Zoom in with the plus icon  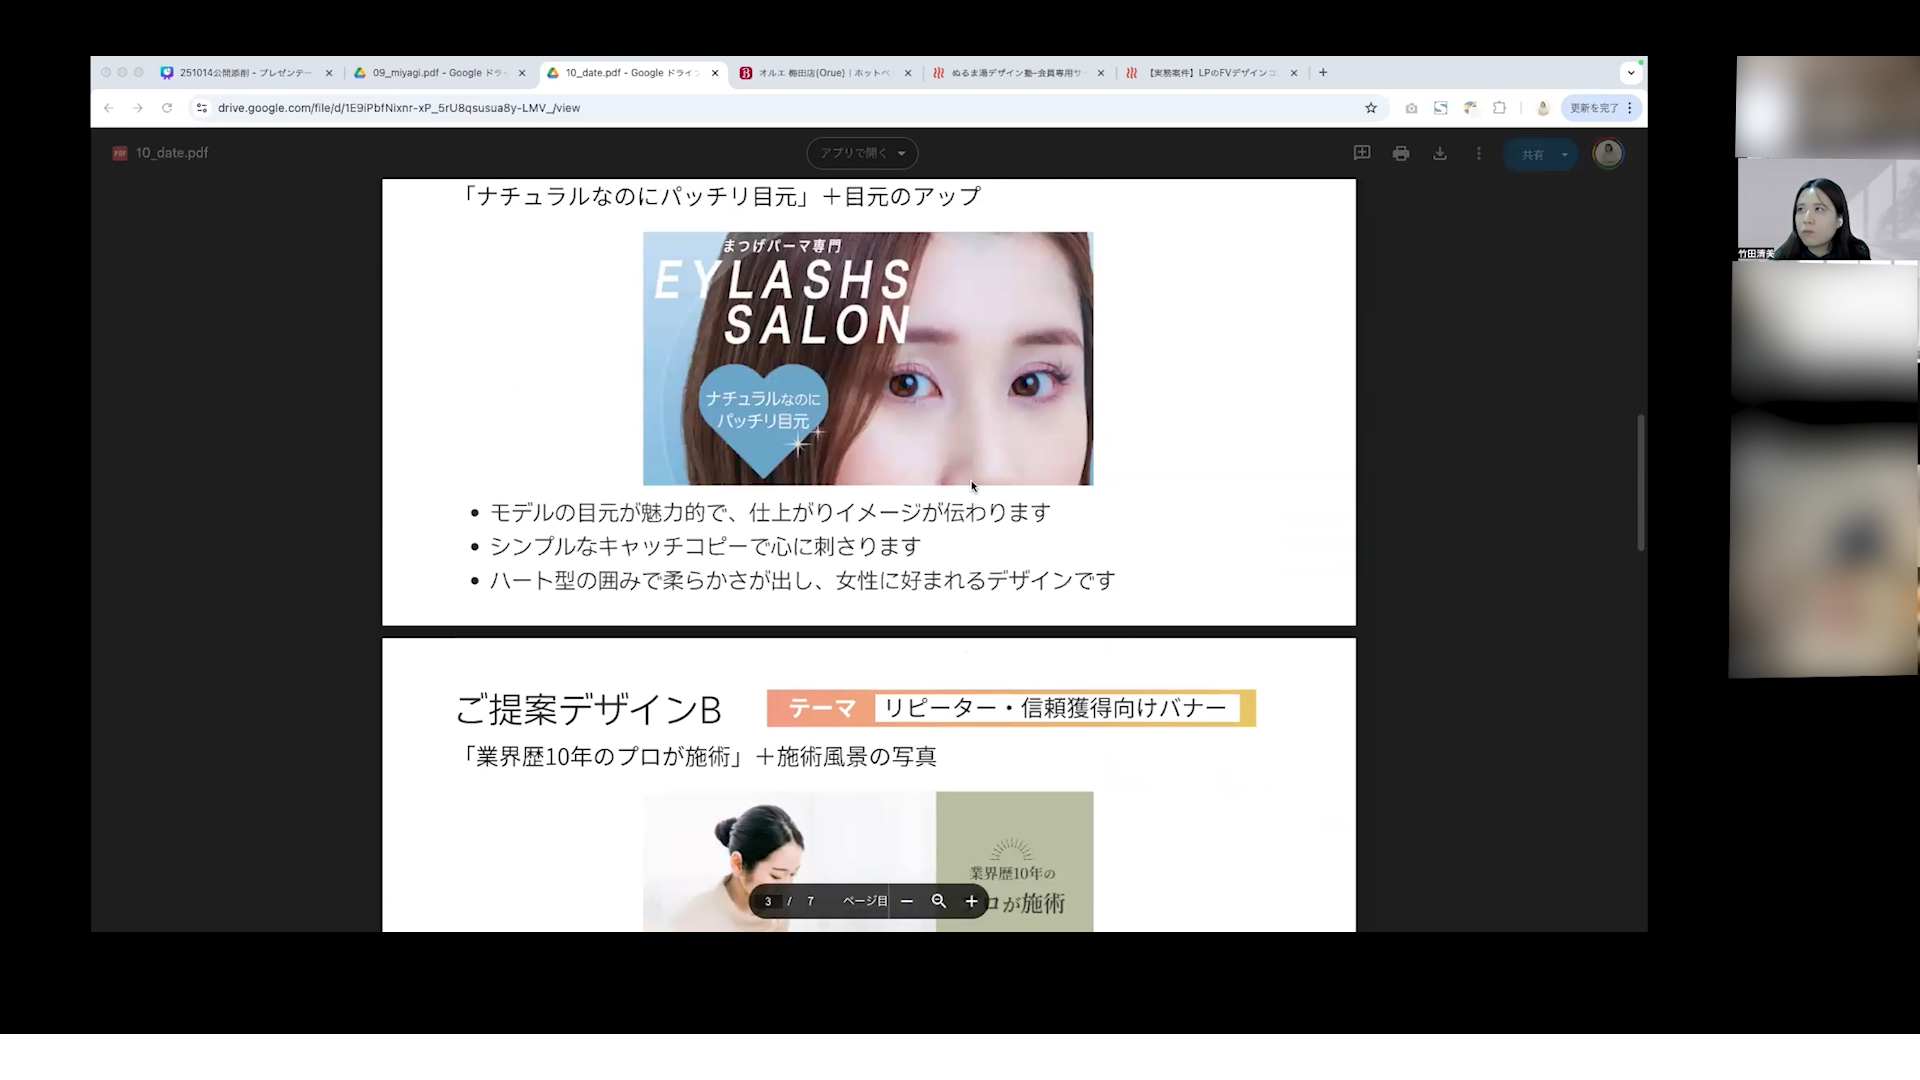click(971, 901)
